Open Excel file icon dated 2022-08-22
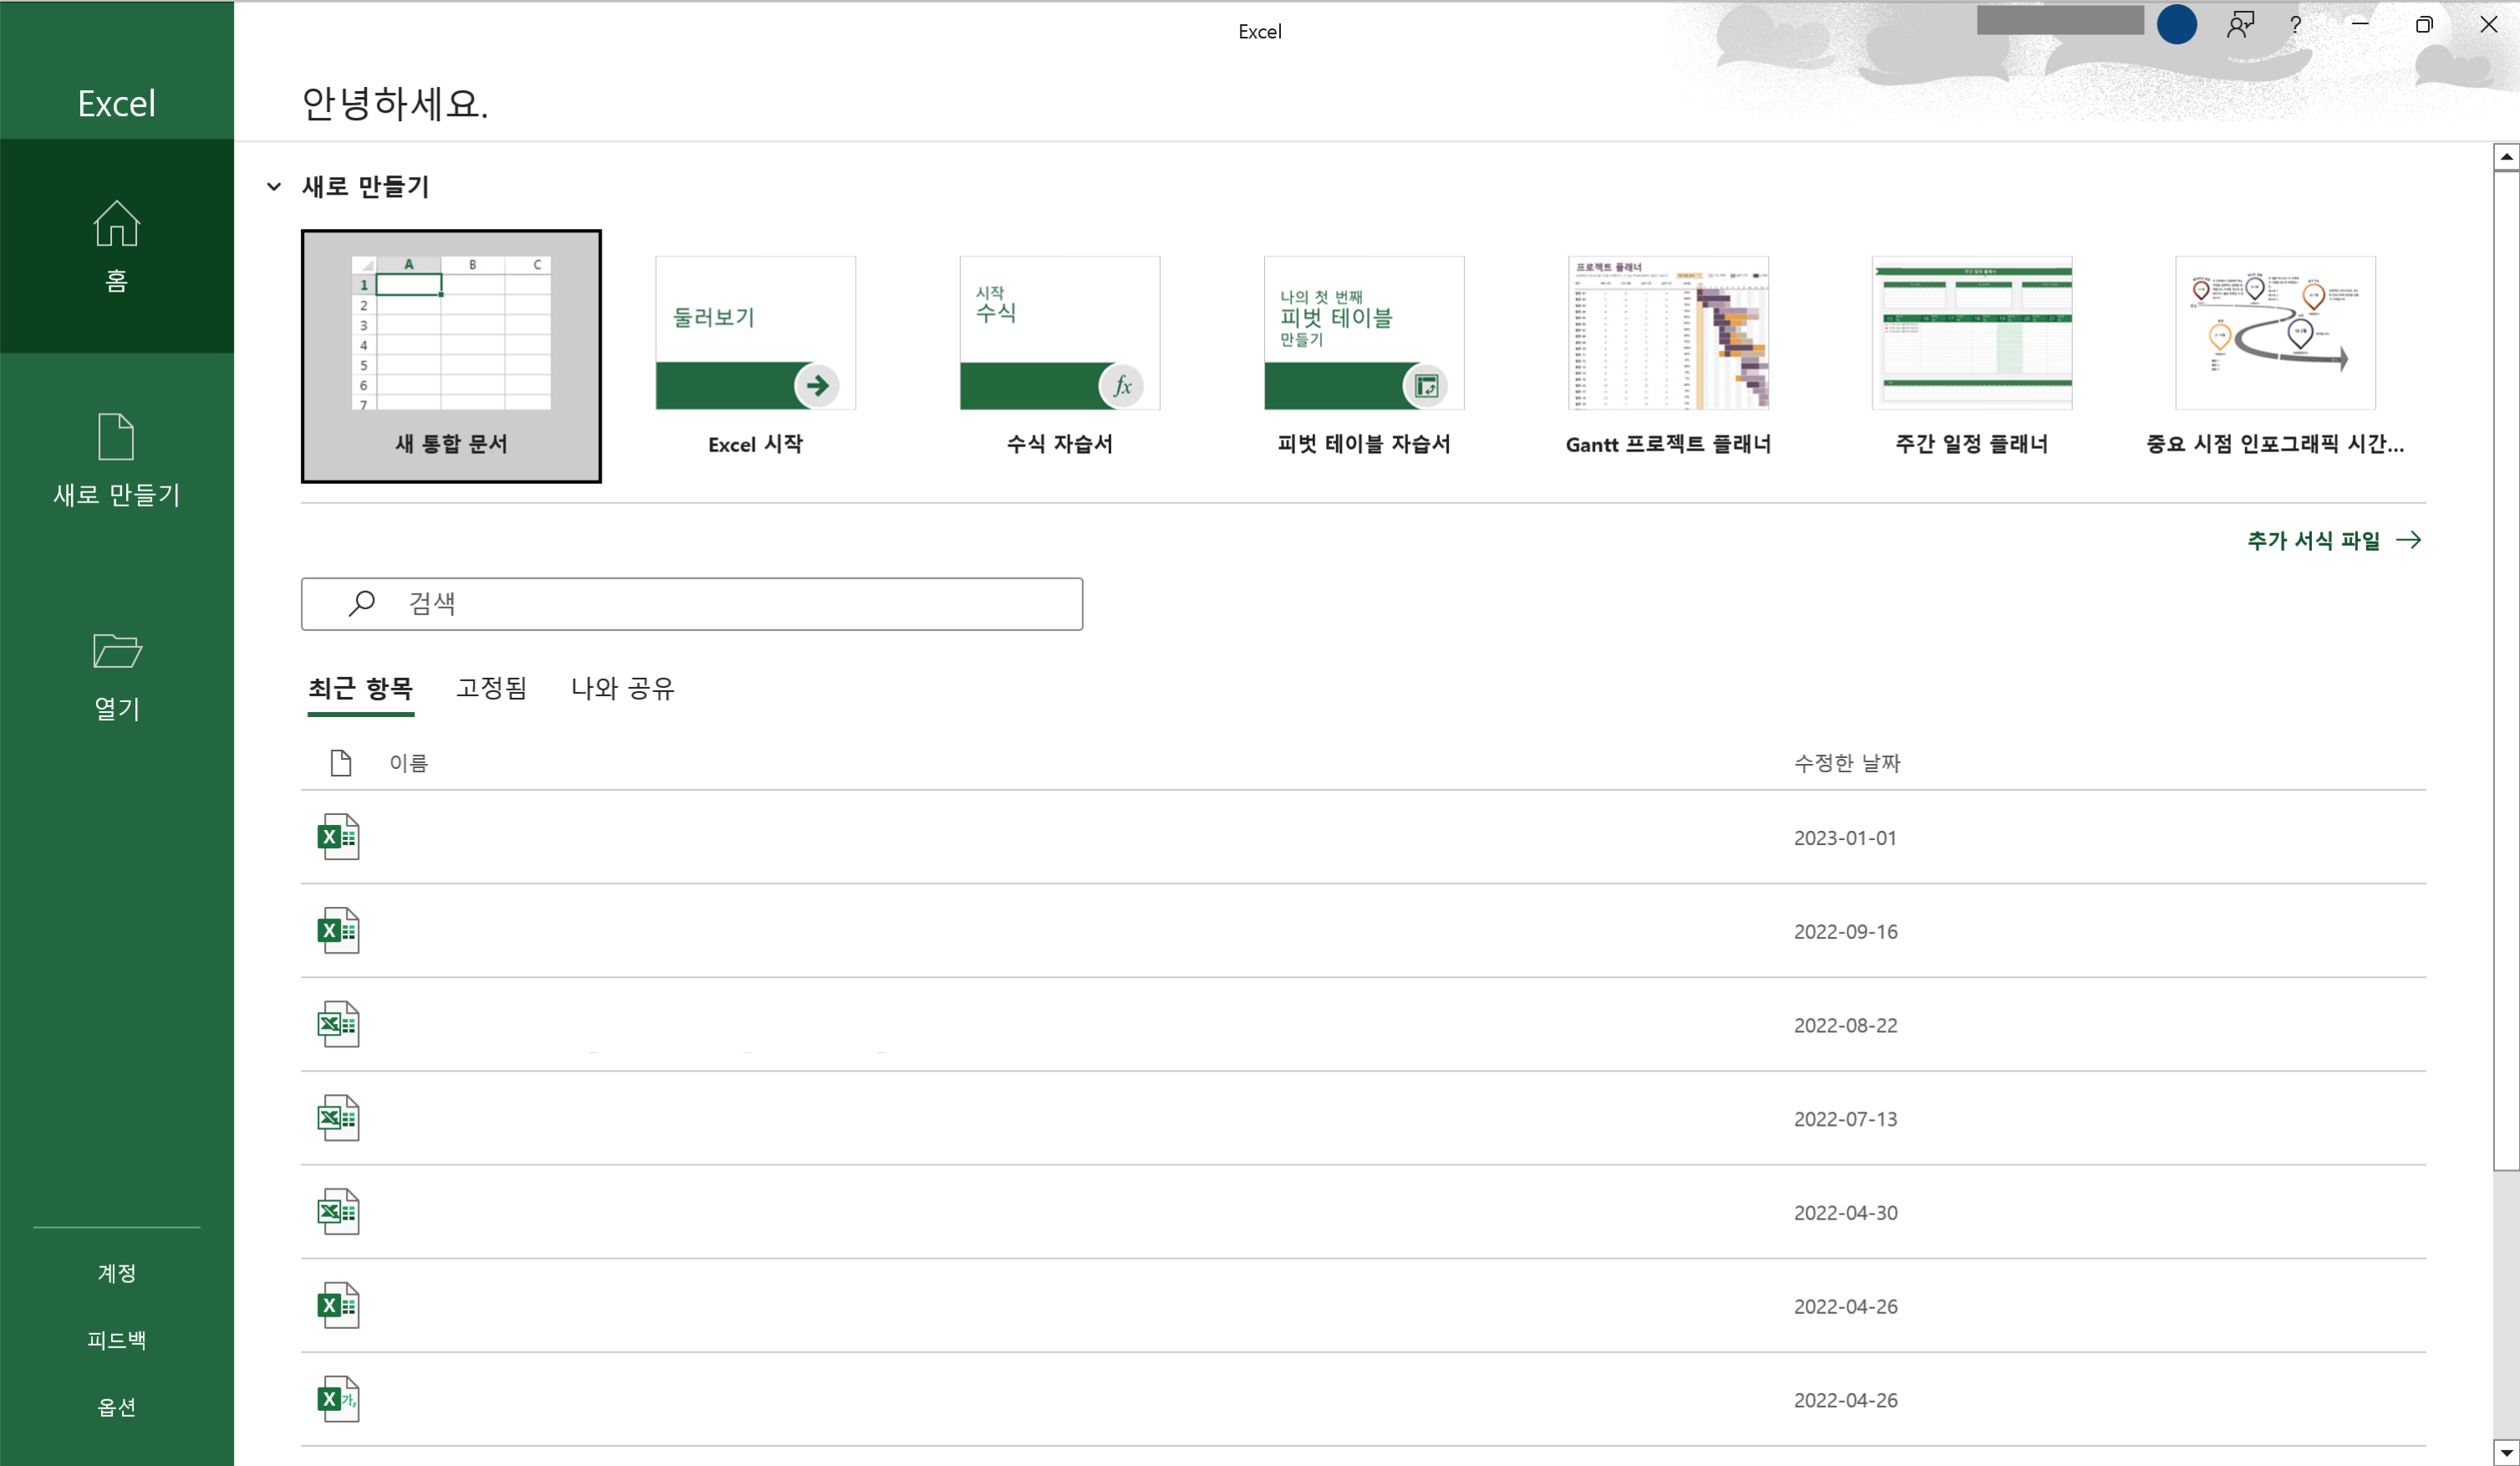2520x1466 pixels. (338, 1025)
